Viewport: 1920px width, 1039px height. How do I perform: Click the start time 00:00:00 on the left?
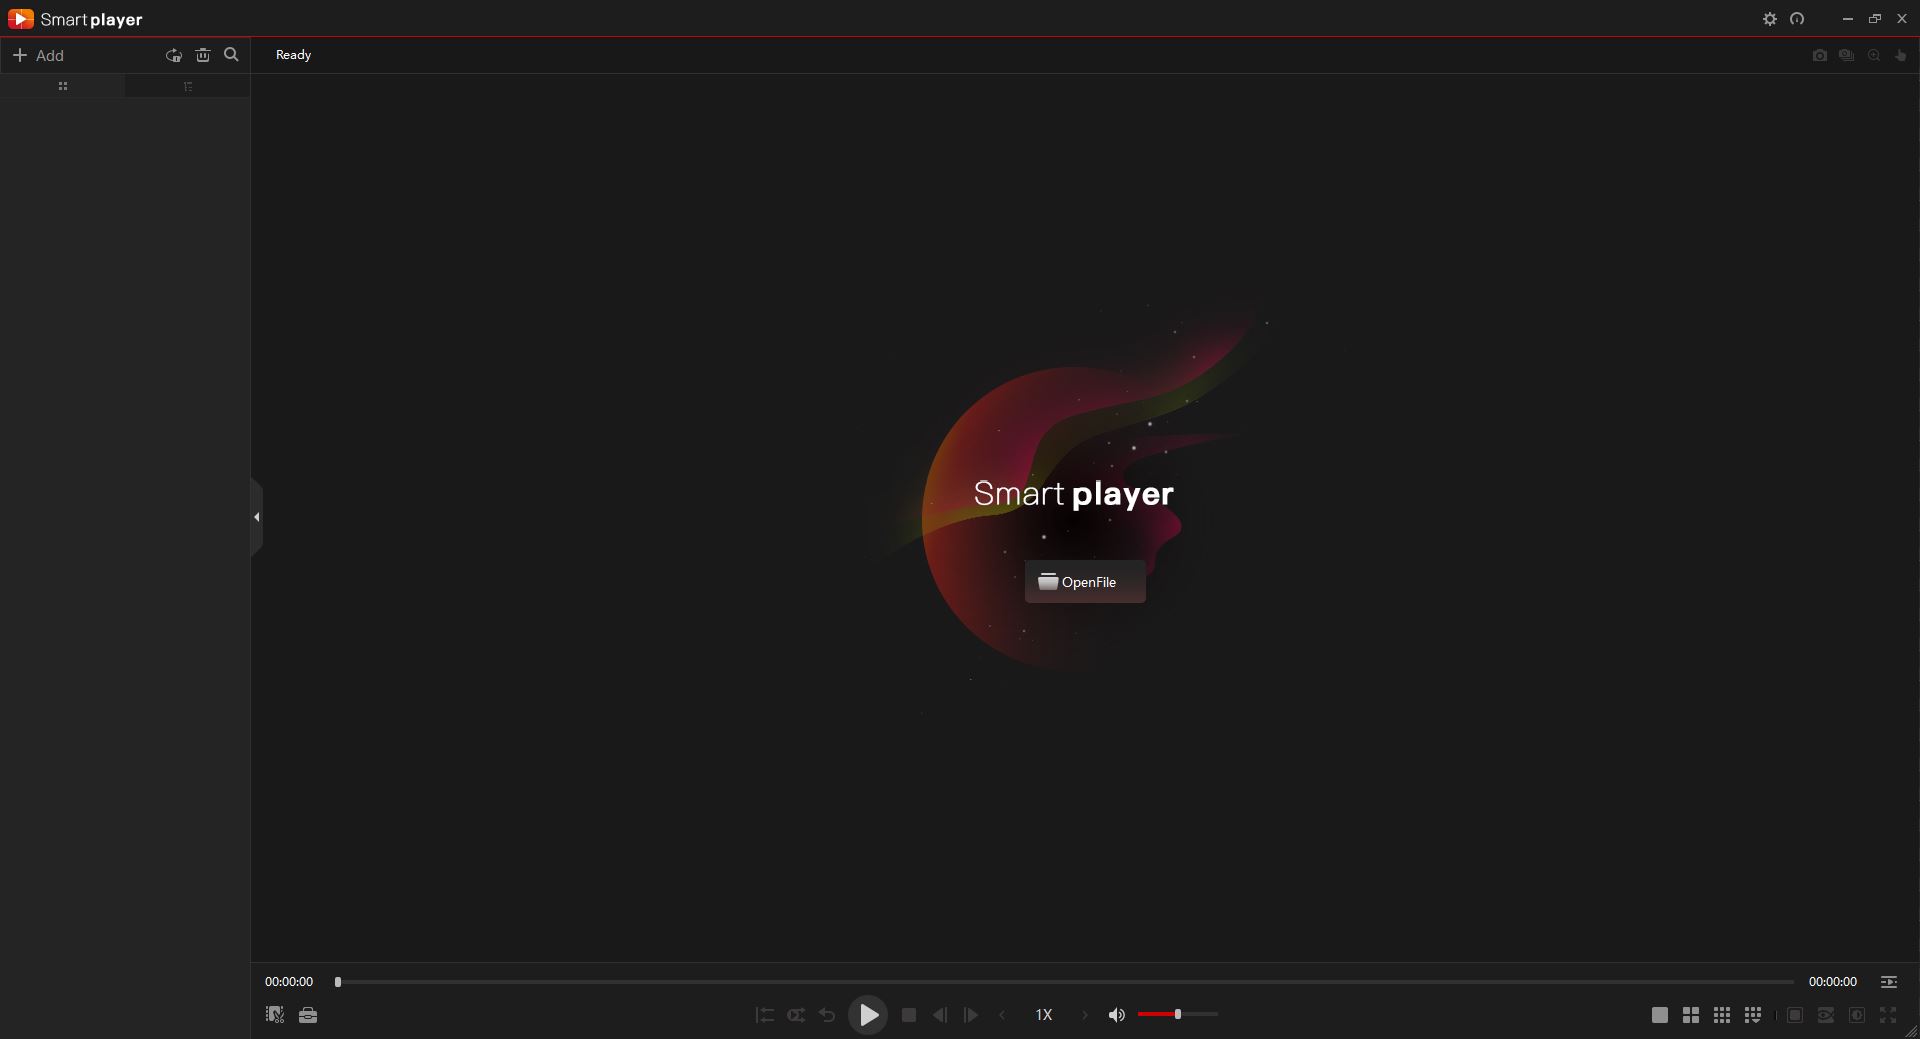pos(289,982)
